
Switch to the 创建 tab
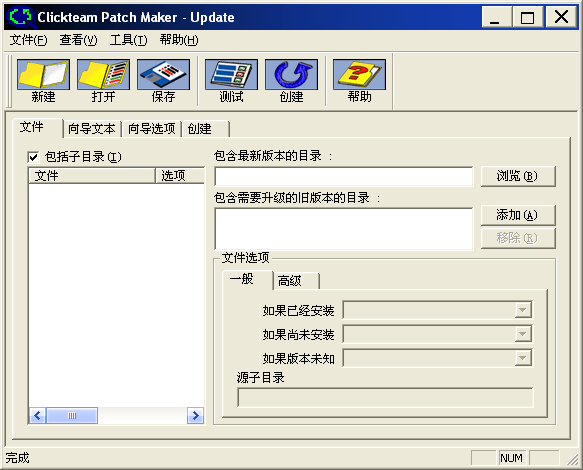(206, 129)
